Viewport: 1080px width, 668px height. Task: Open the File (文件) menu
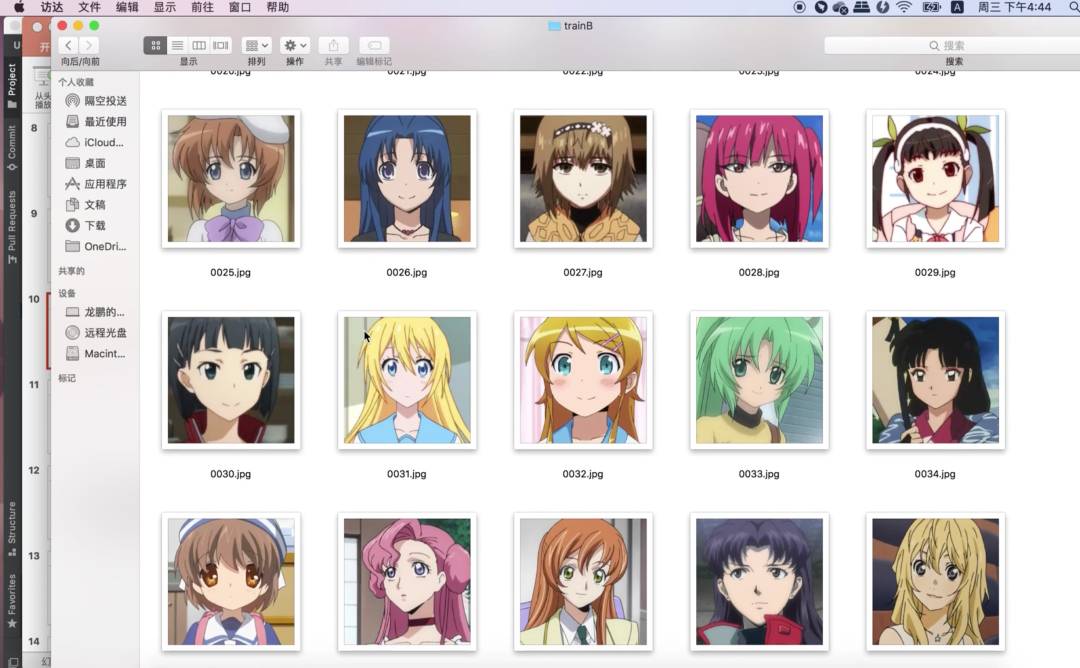click(89, 7)
